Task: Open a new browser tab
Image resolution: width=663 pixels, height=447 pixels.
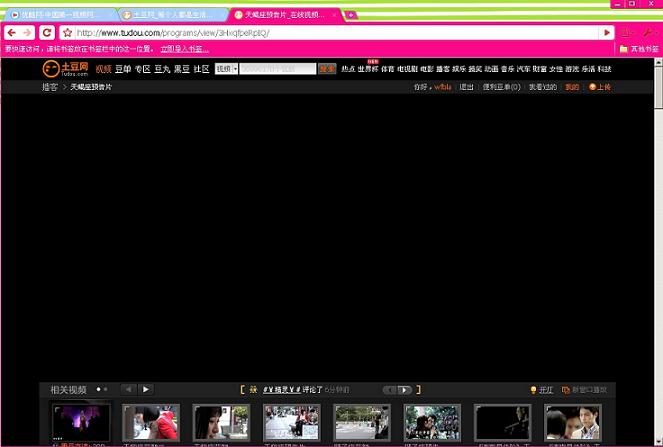Action: (350, 15)
